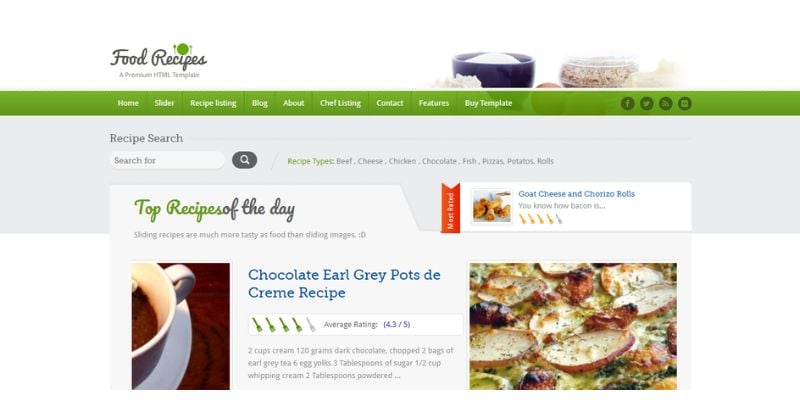This screenshot has height=400, width=800.
Task: Filter by Chicken recipe type
Action: tap(402, 161)
